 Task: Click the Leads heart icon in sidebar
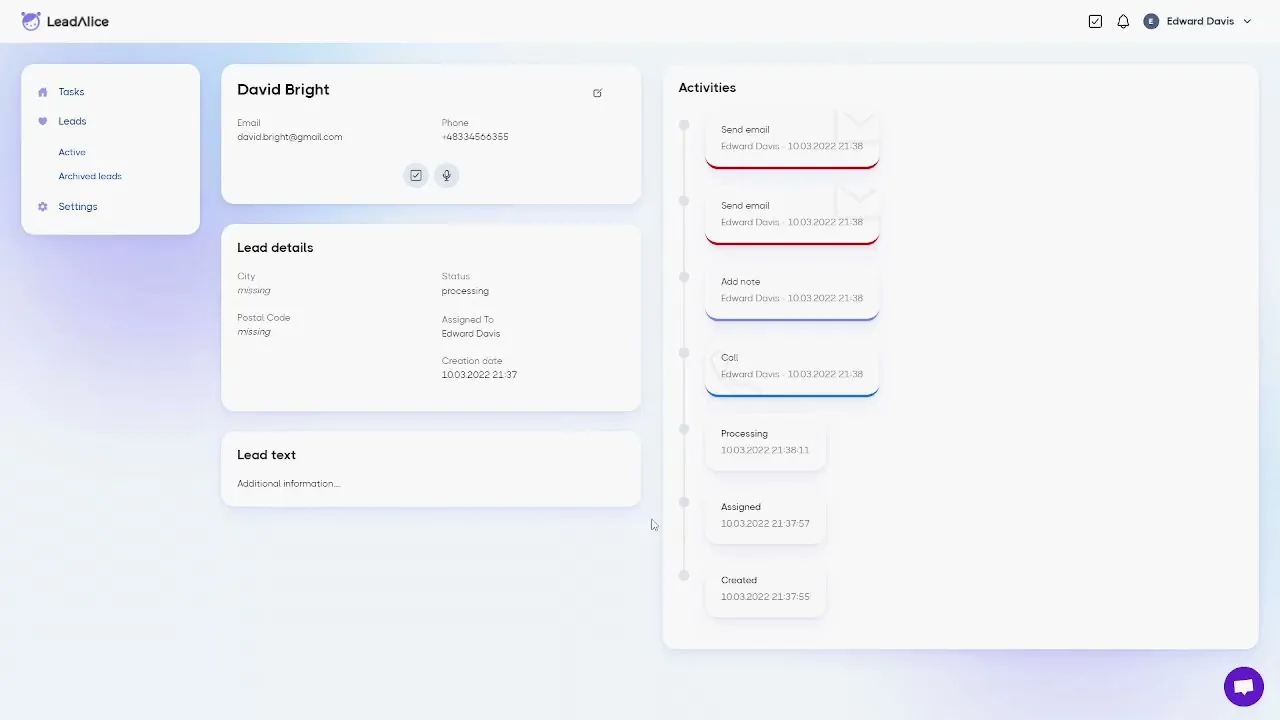point(42,121)
